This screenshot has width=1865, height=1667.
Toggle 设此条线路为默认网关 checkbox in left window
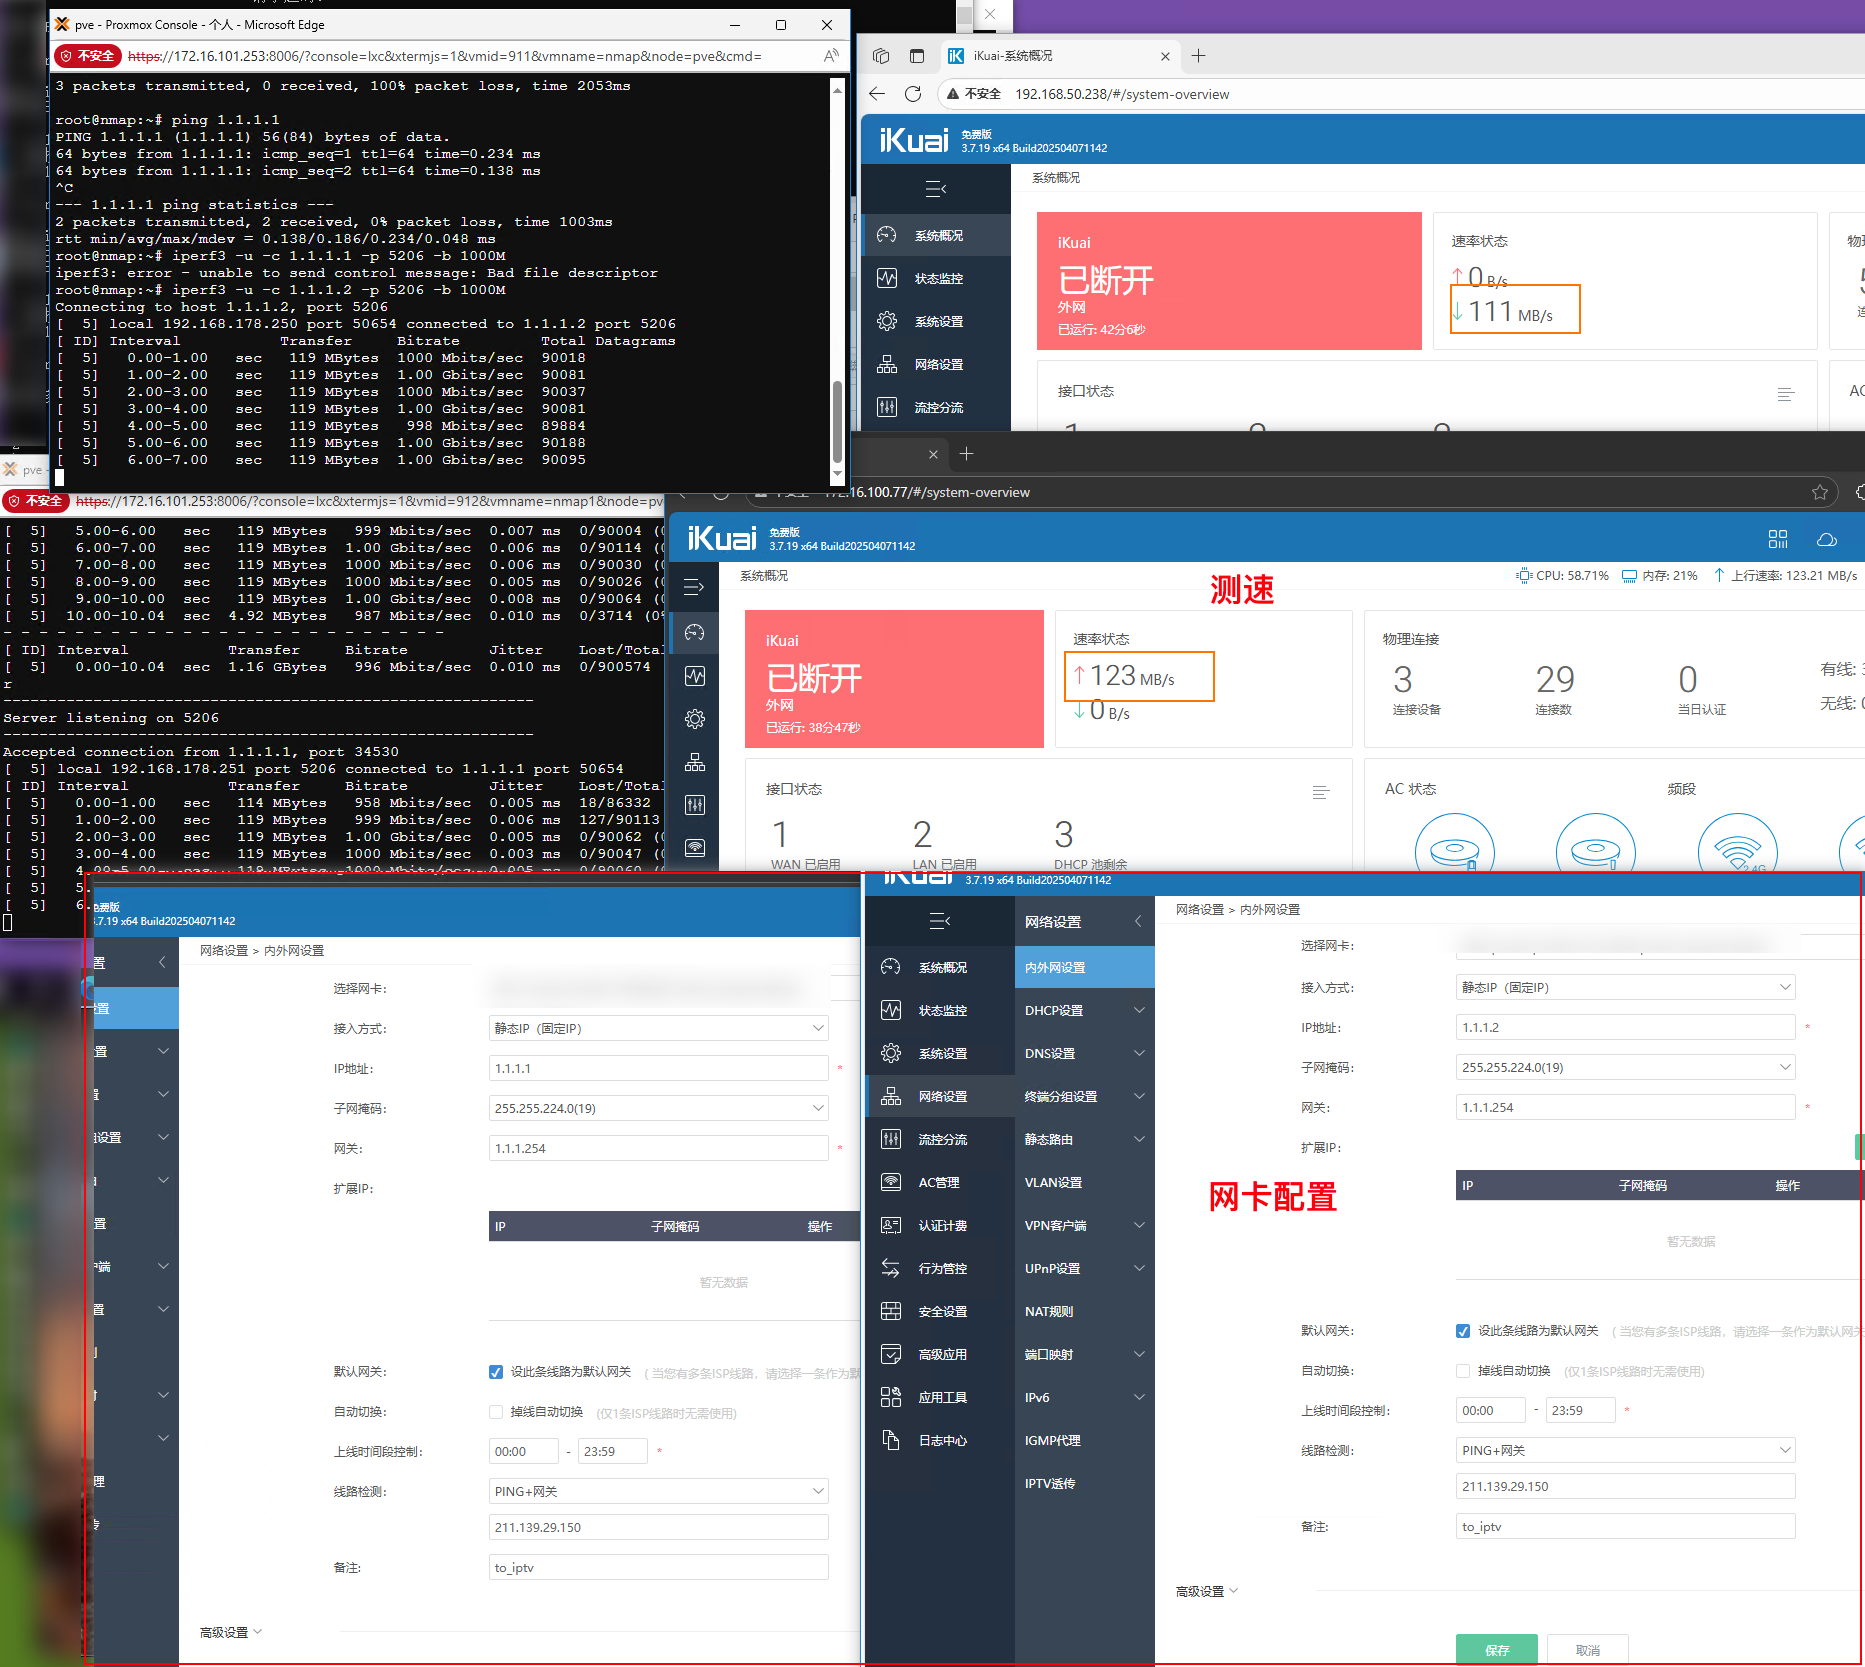tap(496, 1372)
